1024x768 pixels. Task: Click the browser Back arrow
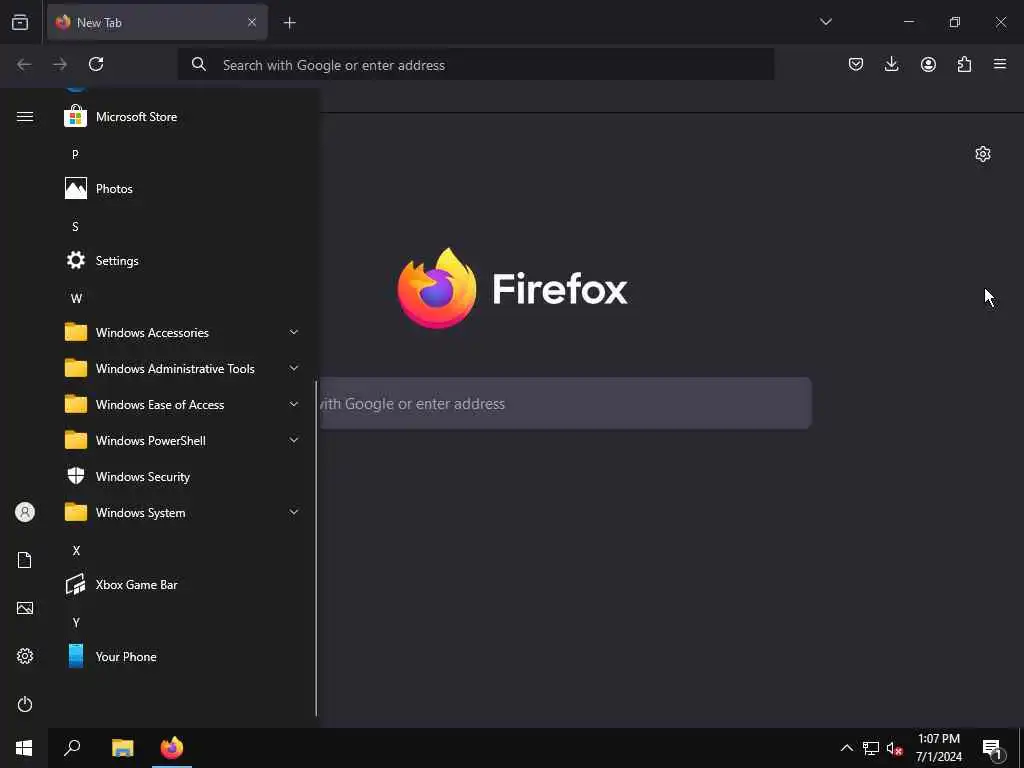coord(24,64)
